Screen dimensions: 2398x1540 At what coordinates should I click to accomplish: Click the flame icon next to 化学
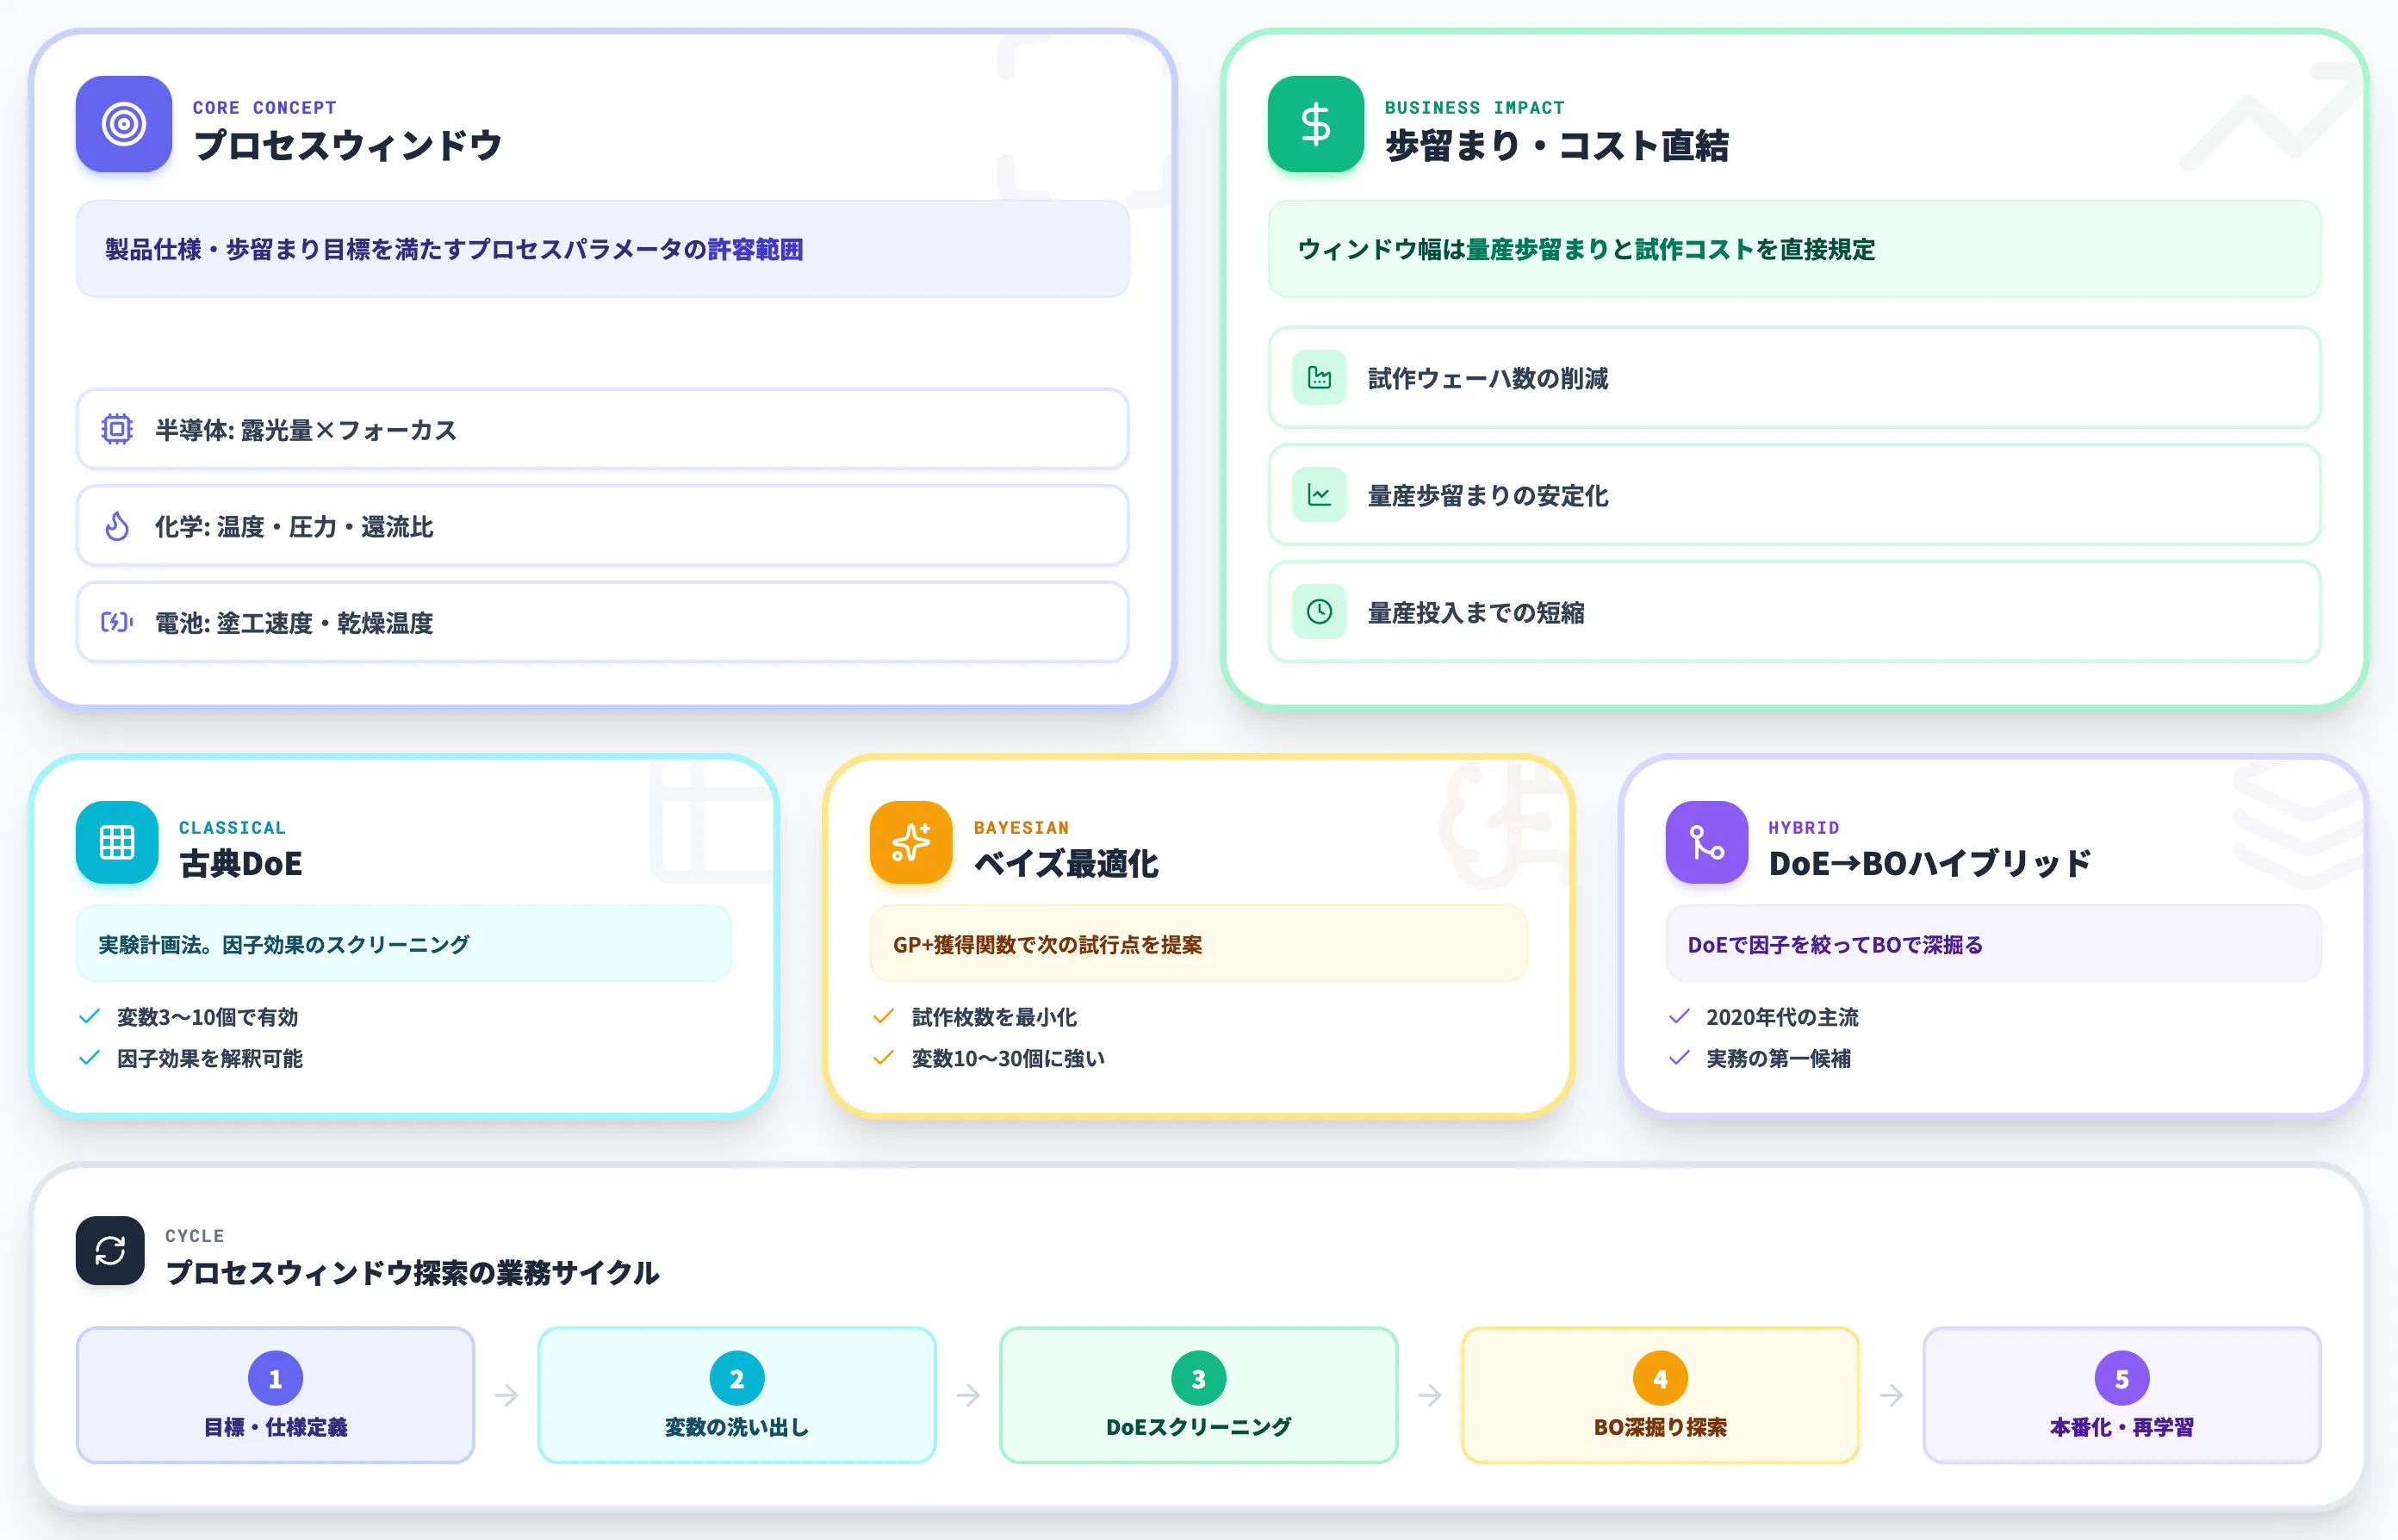pyautogui.click(x=117, y=526)
